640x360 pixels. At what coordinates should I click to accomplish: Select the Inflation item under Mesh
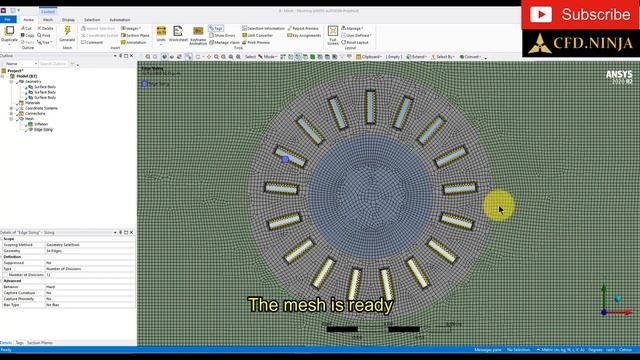(x=40, y=124)
